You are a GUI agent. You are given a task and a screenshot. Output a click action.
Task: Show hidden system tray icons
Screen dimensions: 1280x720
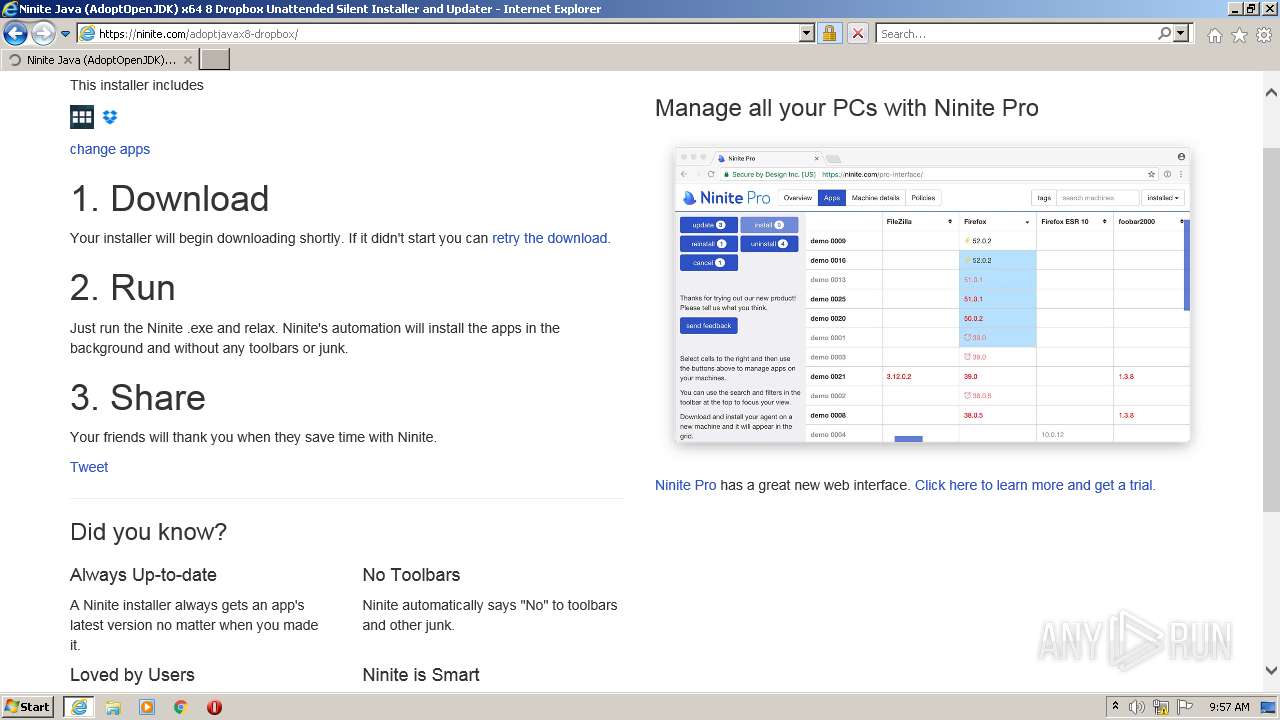pyautogui.click(x=1115, y=707)
